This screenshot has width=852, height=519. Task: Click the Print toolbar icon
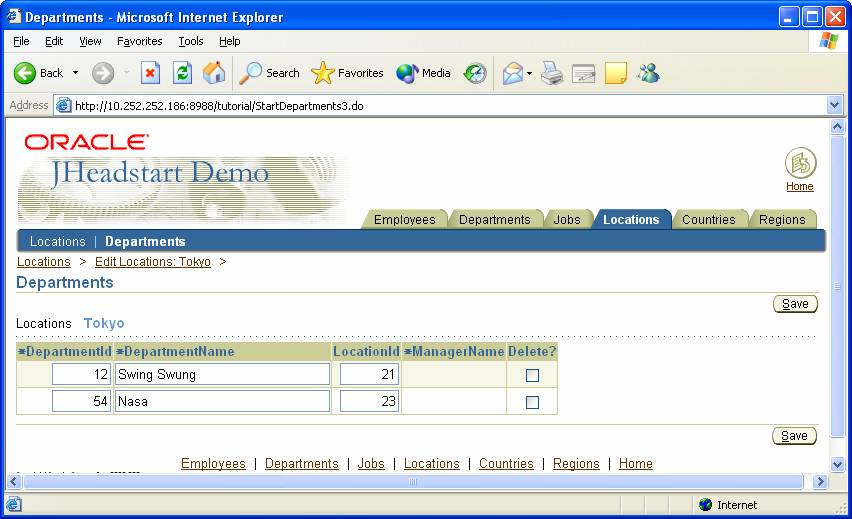(552, 73)
